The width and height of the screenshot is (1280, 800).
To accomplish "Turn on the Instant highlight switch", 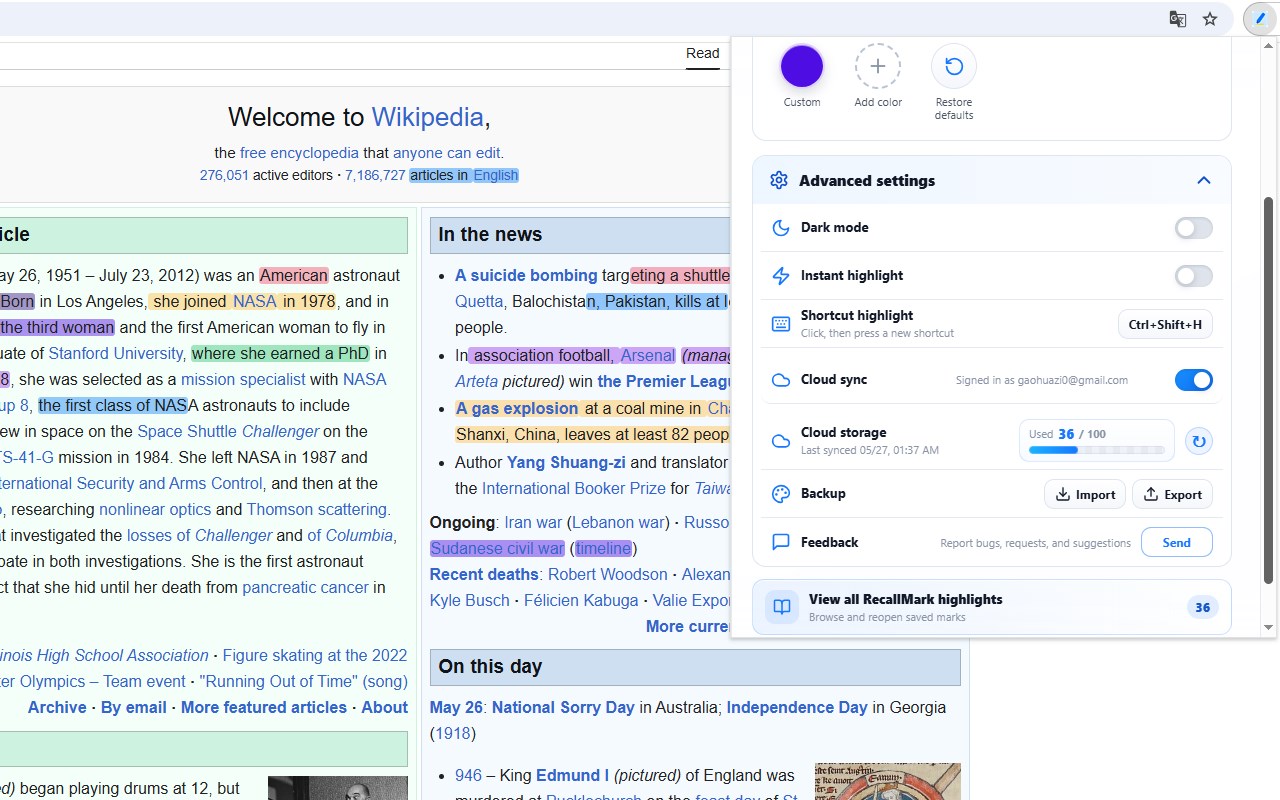I will (x=1193, y=276).
